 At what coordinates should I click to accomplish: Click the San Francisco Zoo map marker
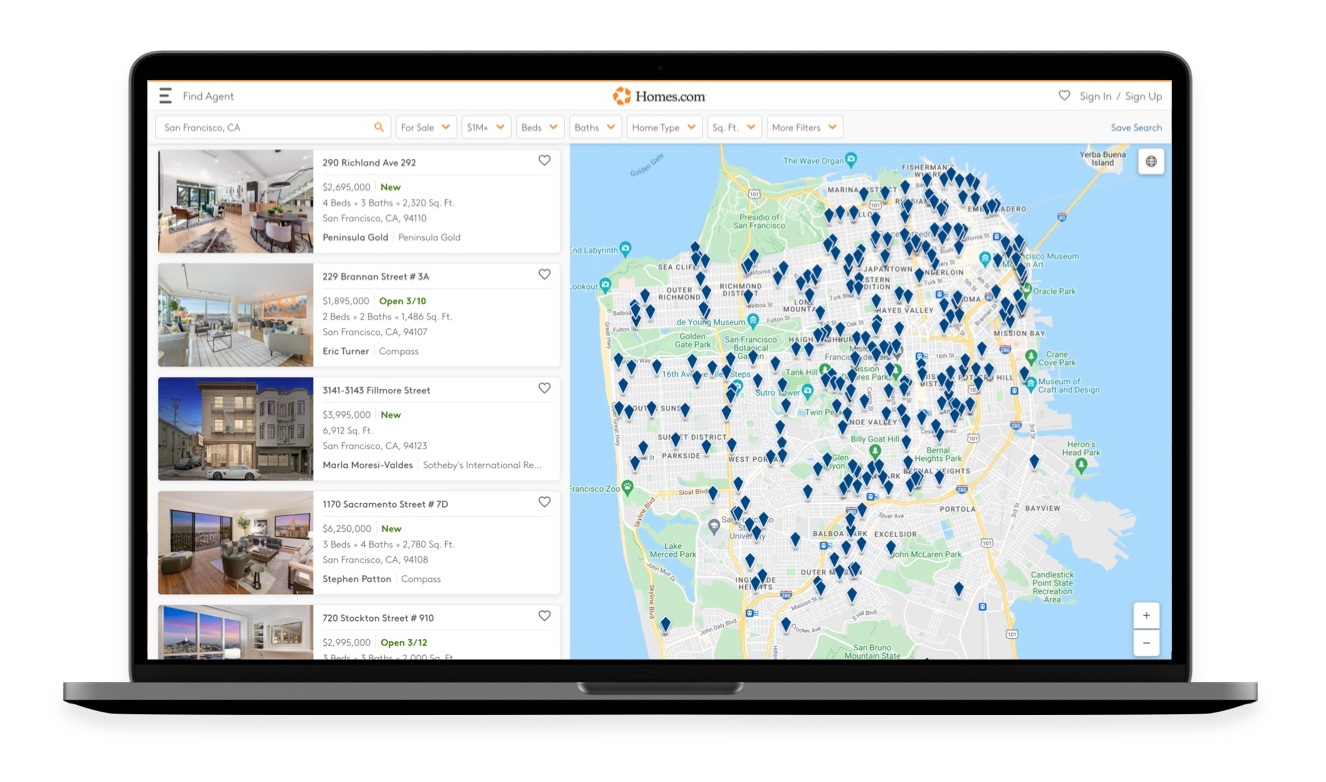pos(627,487)
